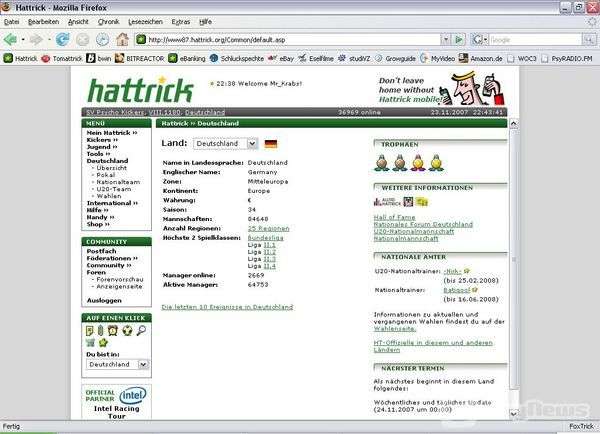Screen dimensions: 600x434
Task: Click the first trophy icon under Trophäen
Action: click(x=382, y=163)
